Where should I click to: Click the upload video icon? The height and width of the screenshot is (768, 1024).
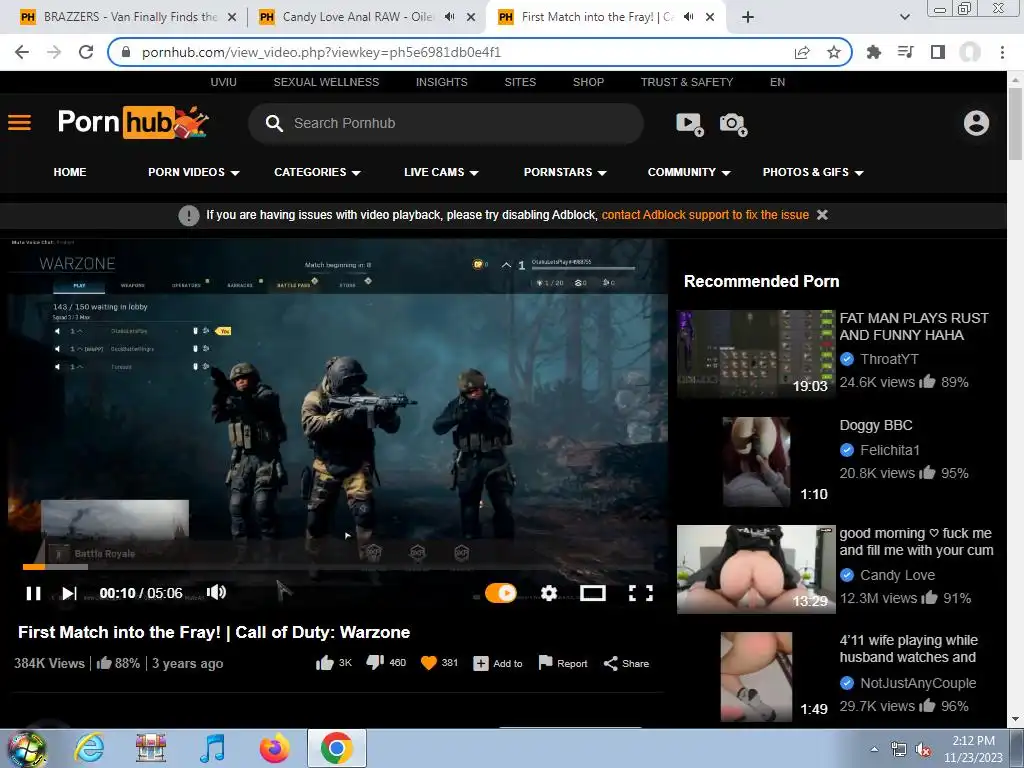[689, 123]
